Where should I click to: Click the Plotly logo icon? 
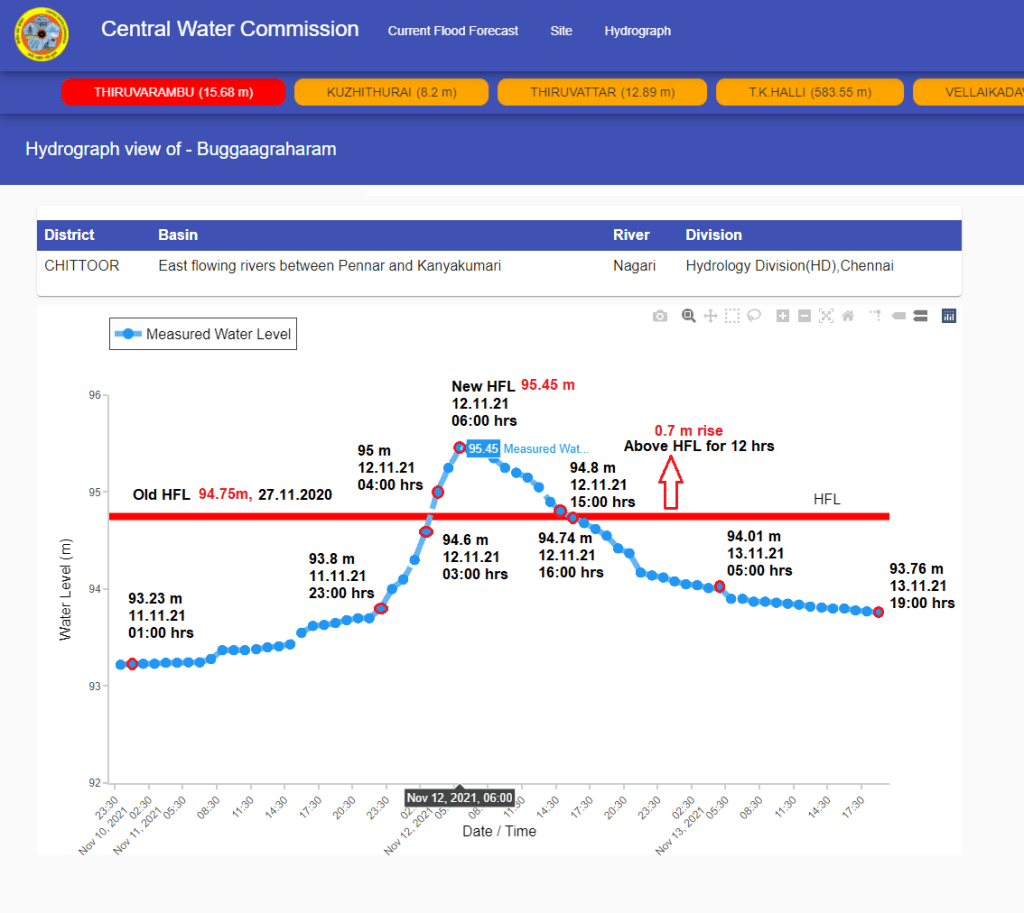coord(949,316)
